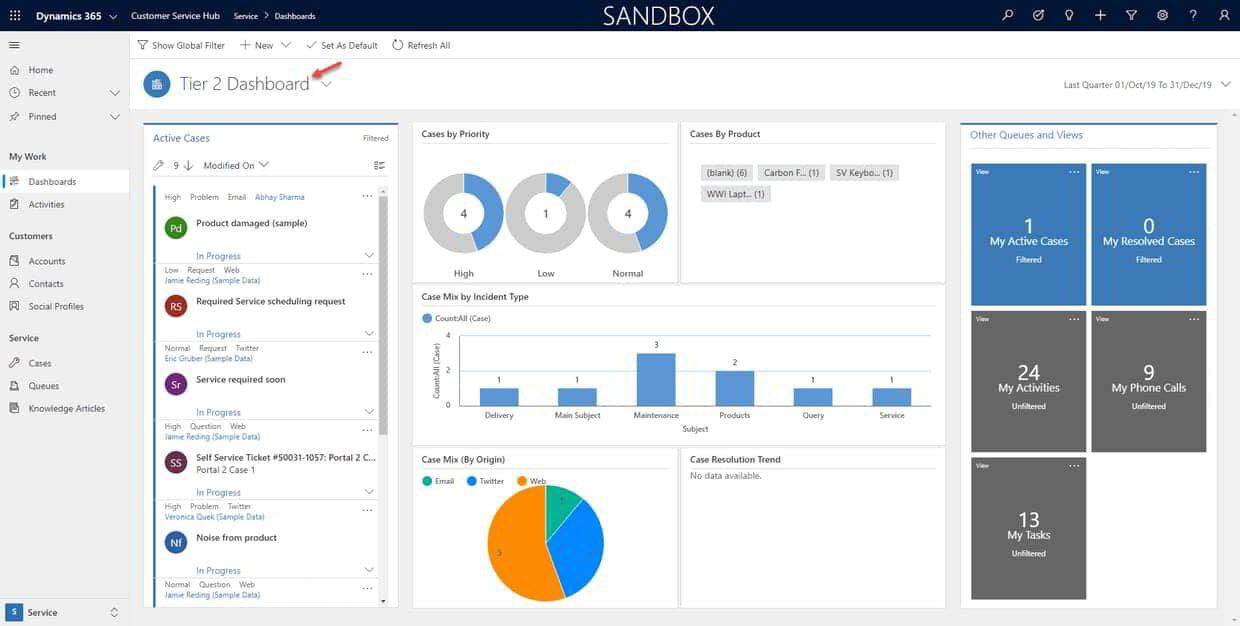Open the New button dropdown arrow

(286, 45)
